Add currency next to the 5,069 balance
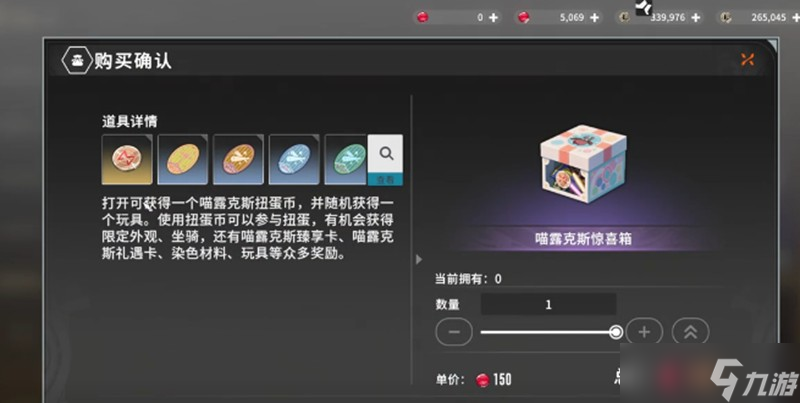Screen dimensions: 800x403 click(594, 17)
